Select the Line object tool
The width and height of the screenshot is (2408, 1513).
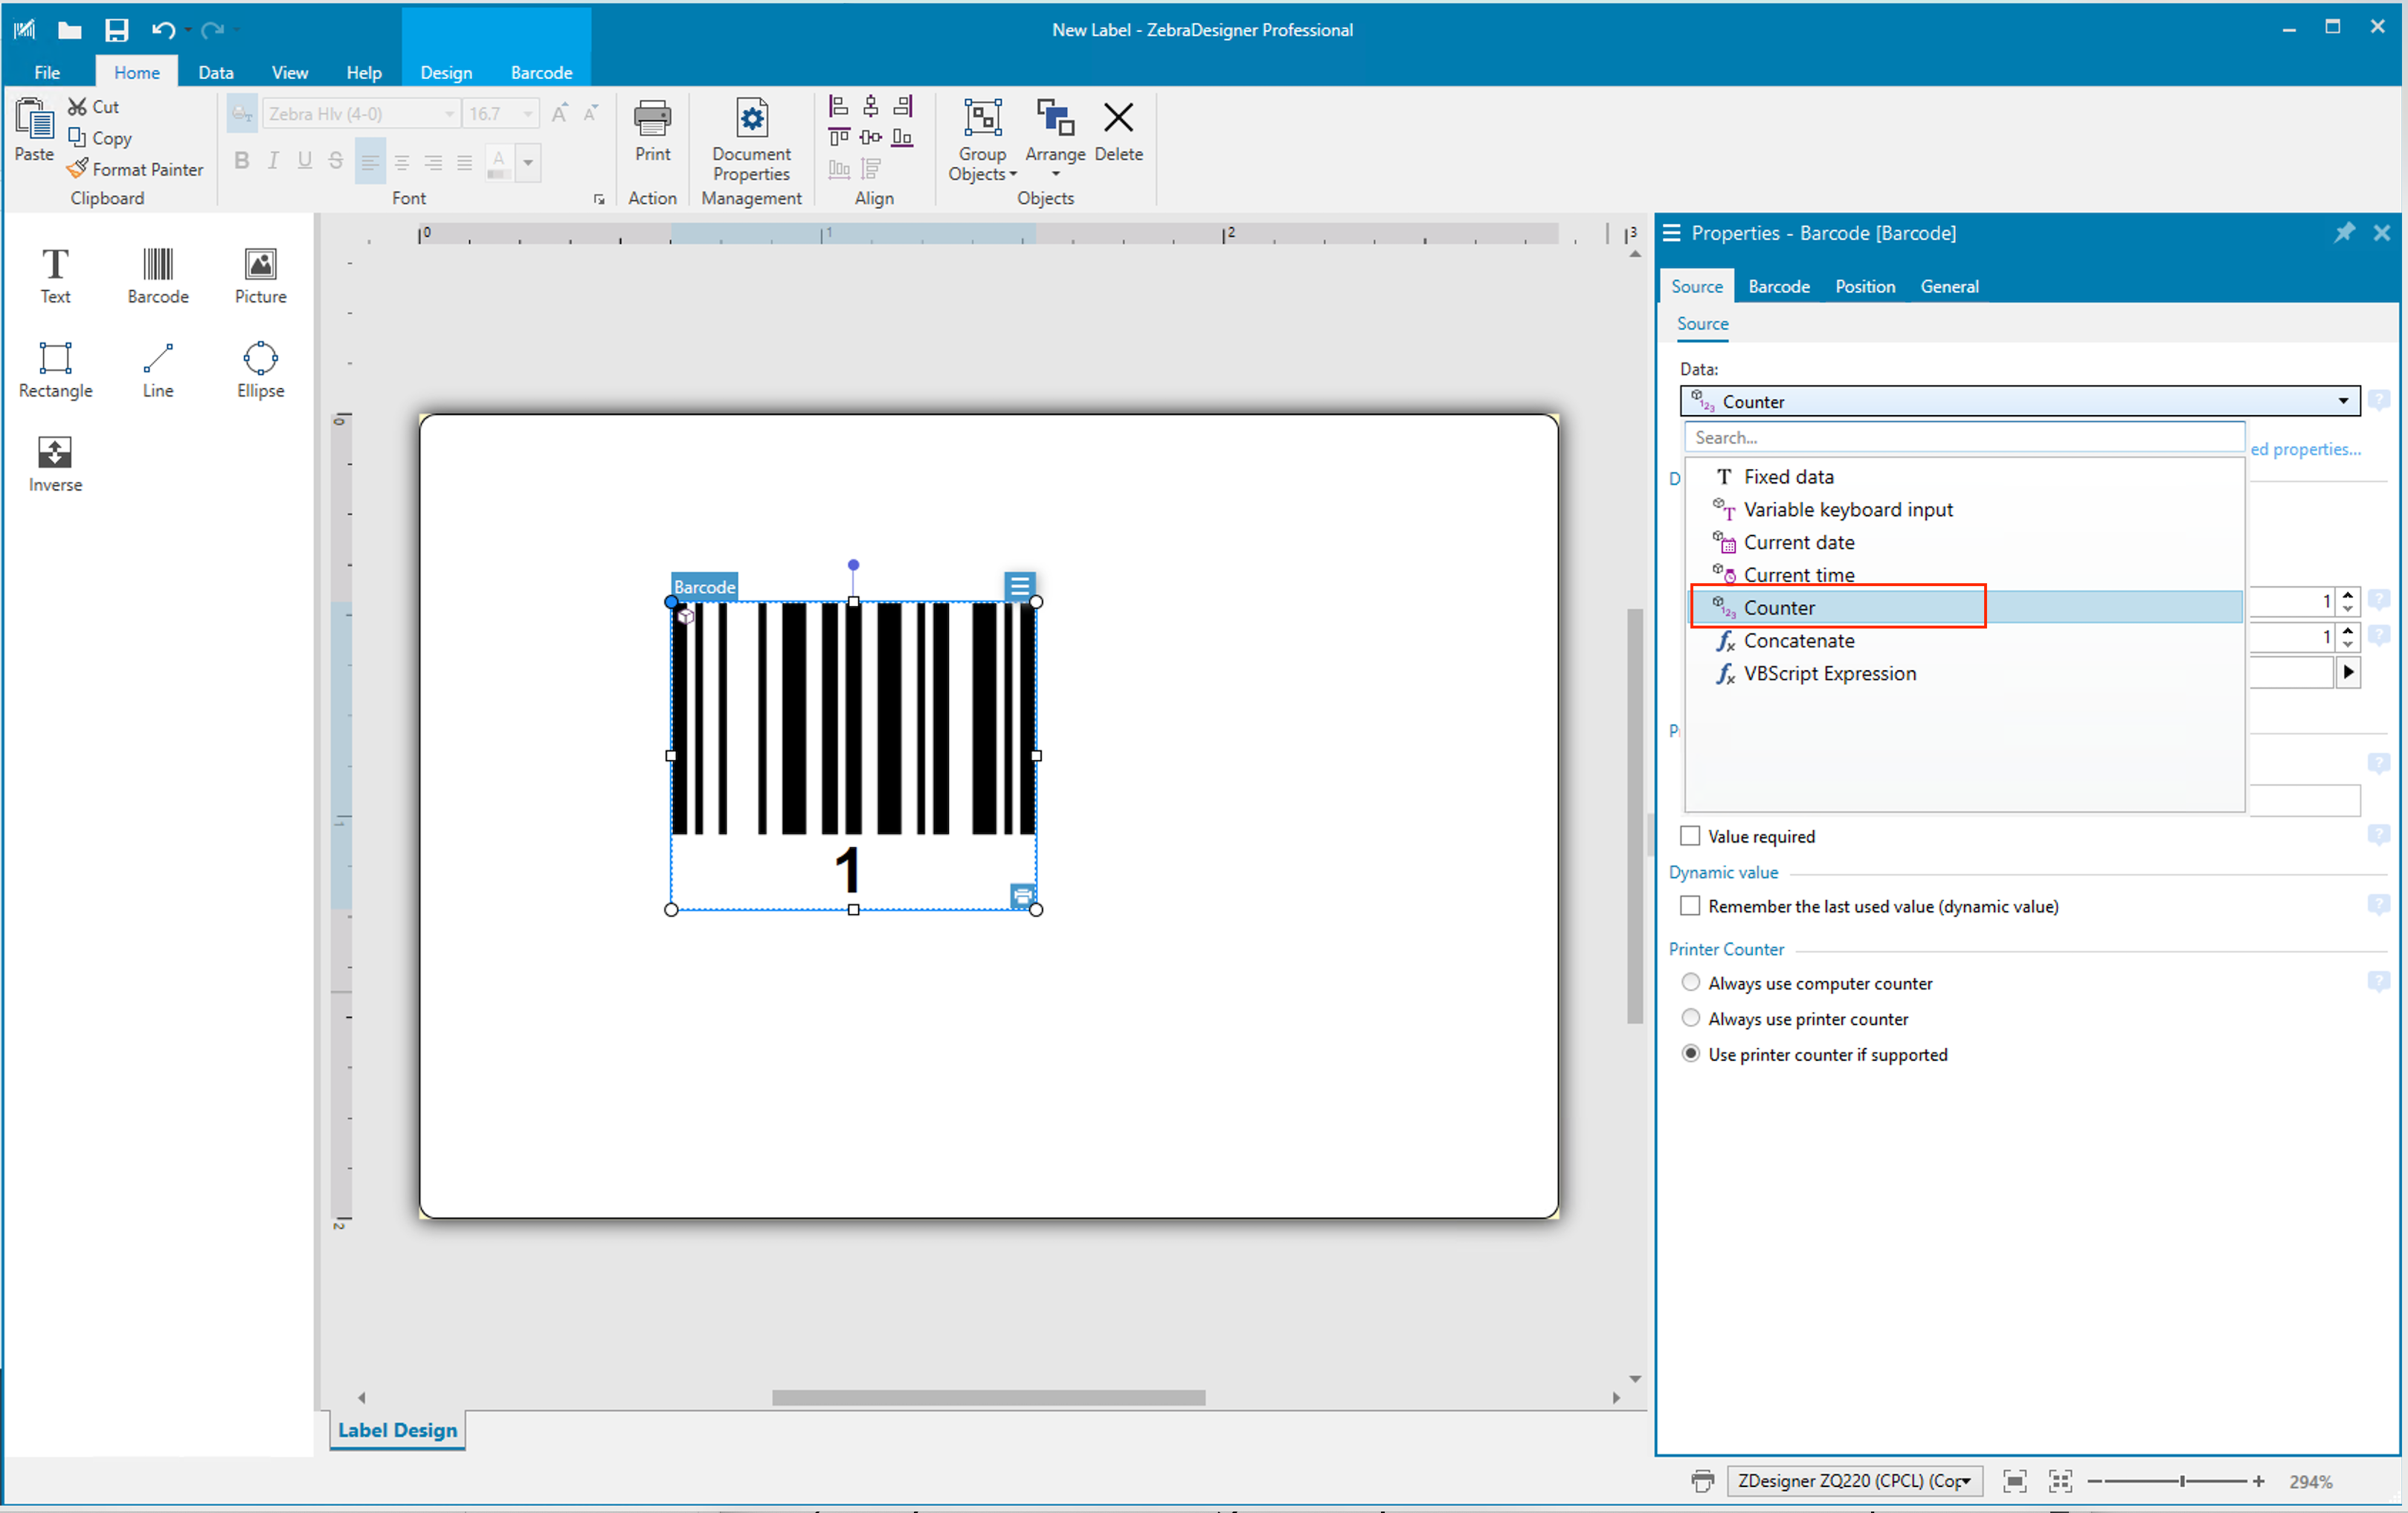pyautogui.click(x=158, y=369)
